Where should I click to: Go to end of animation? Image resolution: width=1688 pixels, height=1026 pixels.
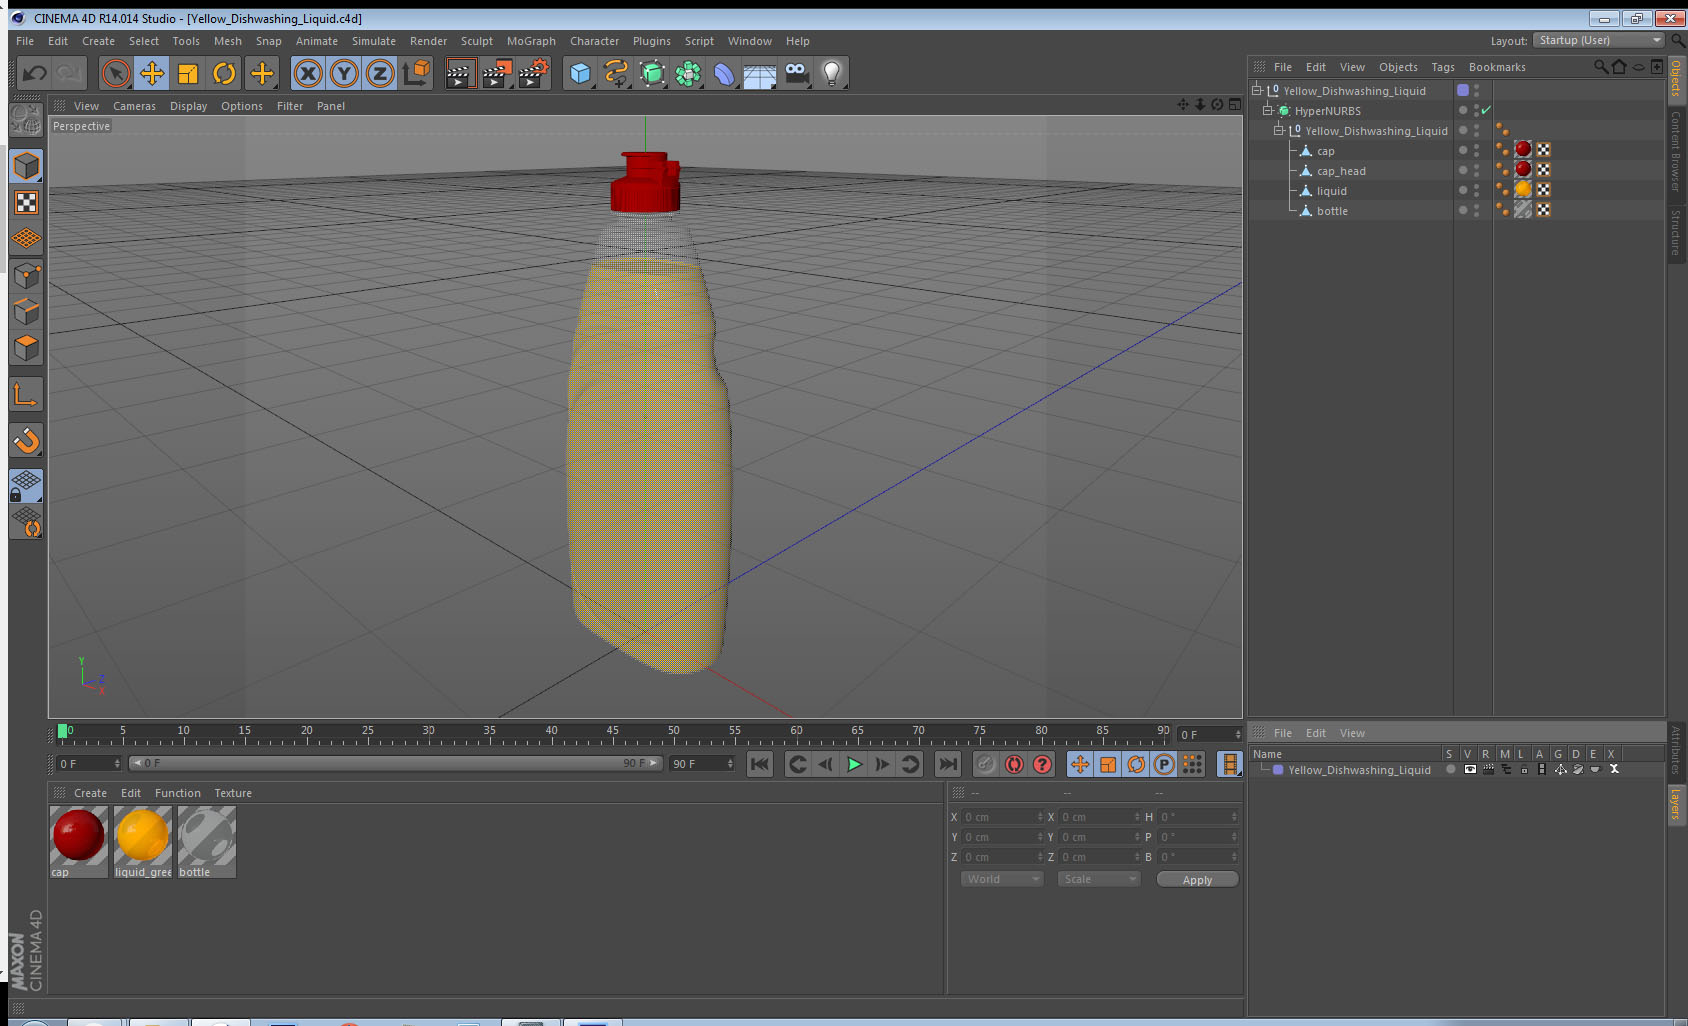947,764
